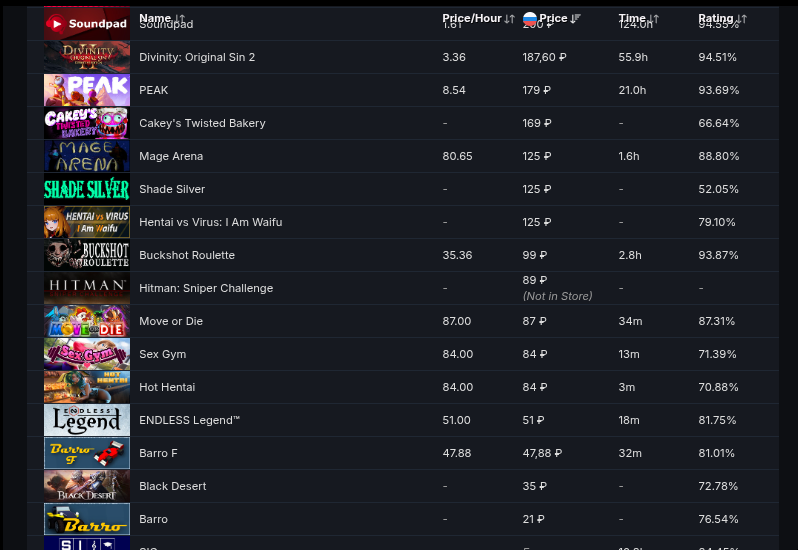
Task: Open Divinity: Original Sin 2 title
Action: [x=197, y=57]
